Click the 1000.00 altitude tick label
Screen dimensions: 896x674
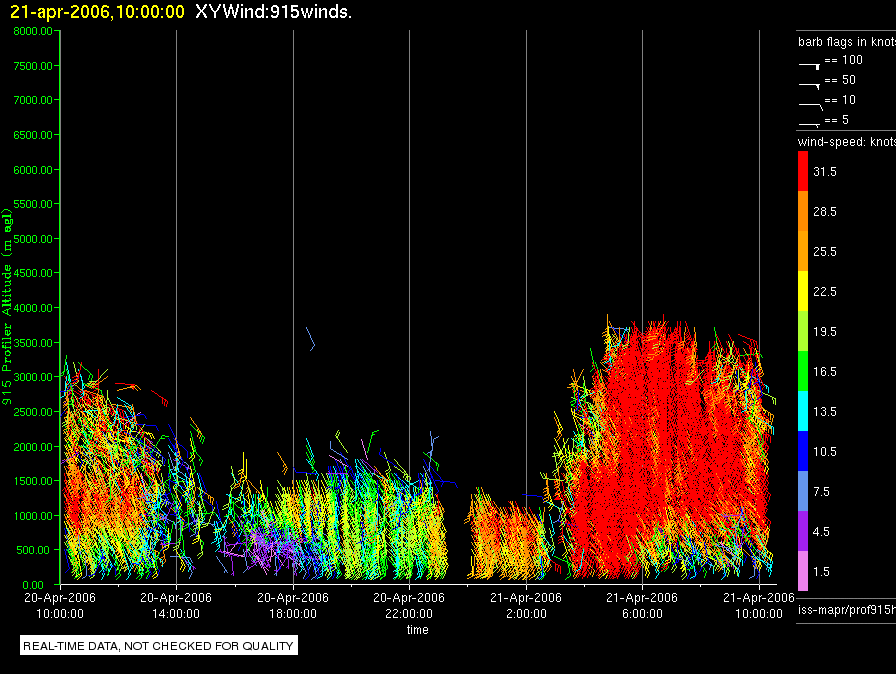tap(33, 516)
